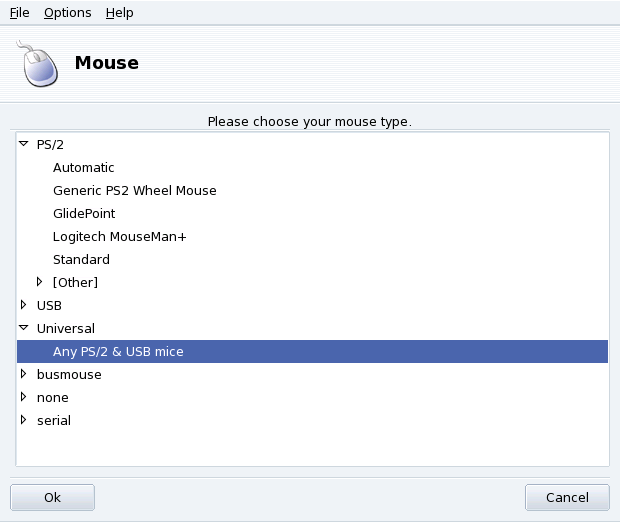
Task: Collapse the Universal category
Action: tap(24, 328)
